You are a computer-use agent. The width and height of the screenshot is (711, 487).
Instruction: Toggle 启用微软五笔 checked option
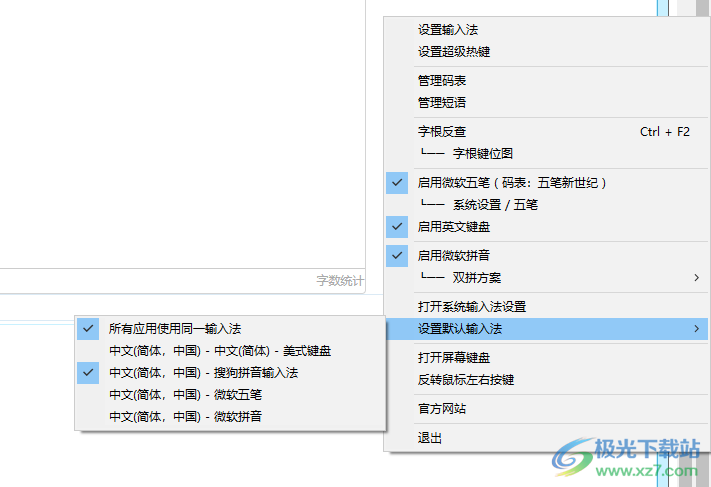(x=546, y=183)
